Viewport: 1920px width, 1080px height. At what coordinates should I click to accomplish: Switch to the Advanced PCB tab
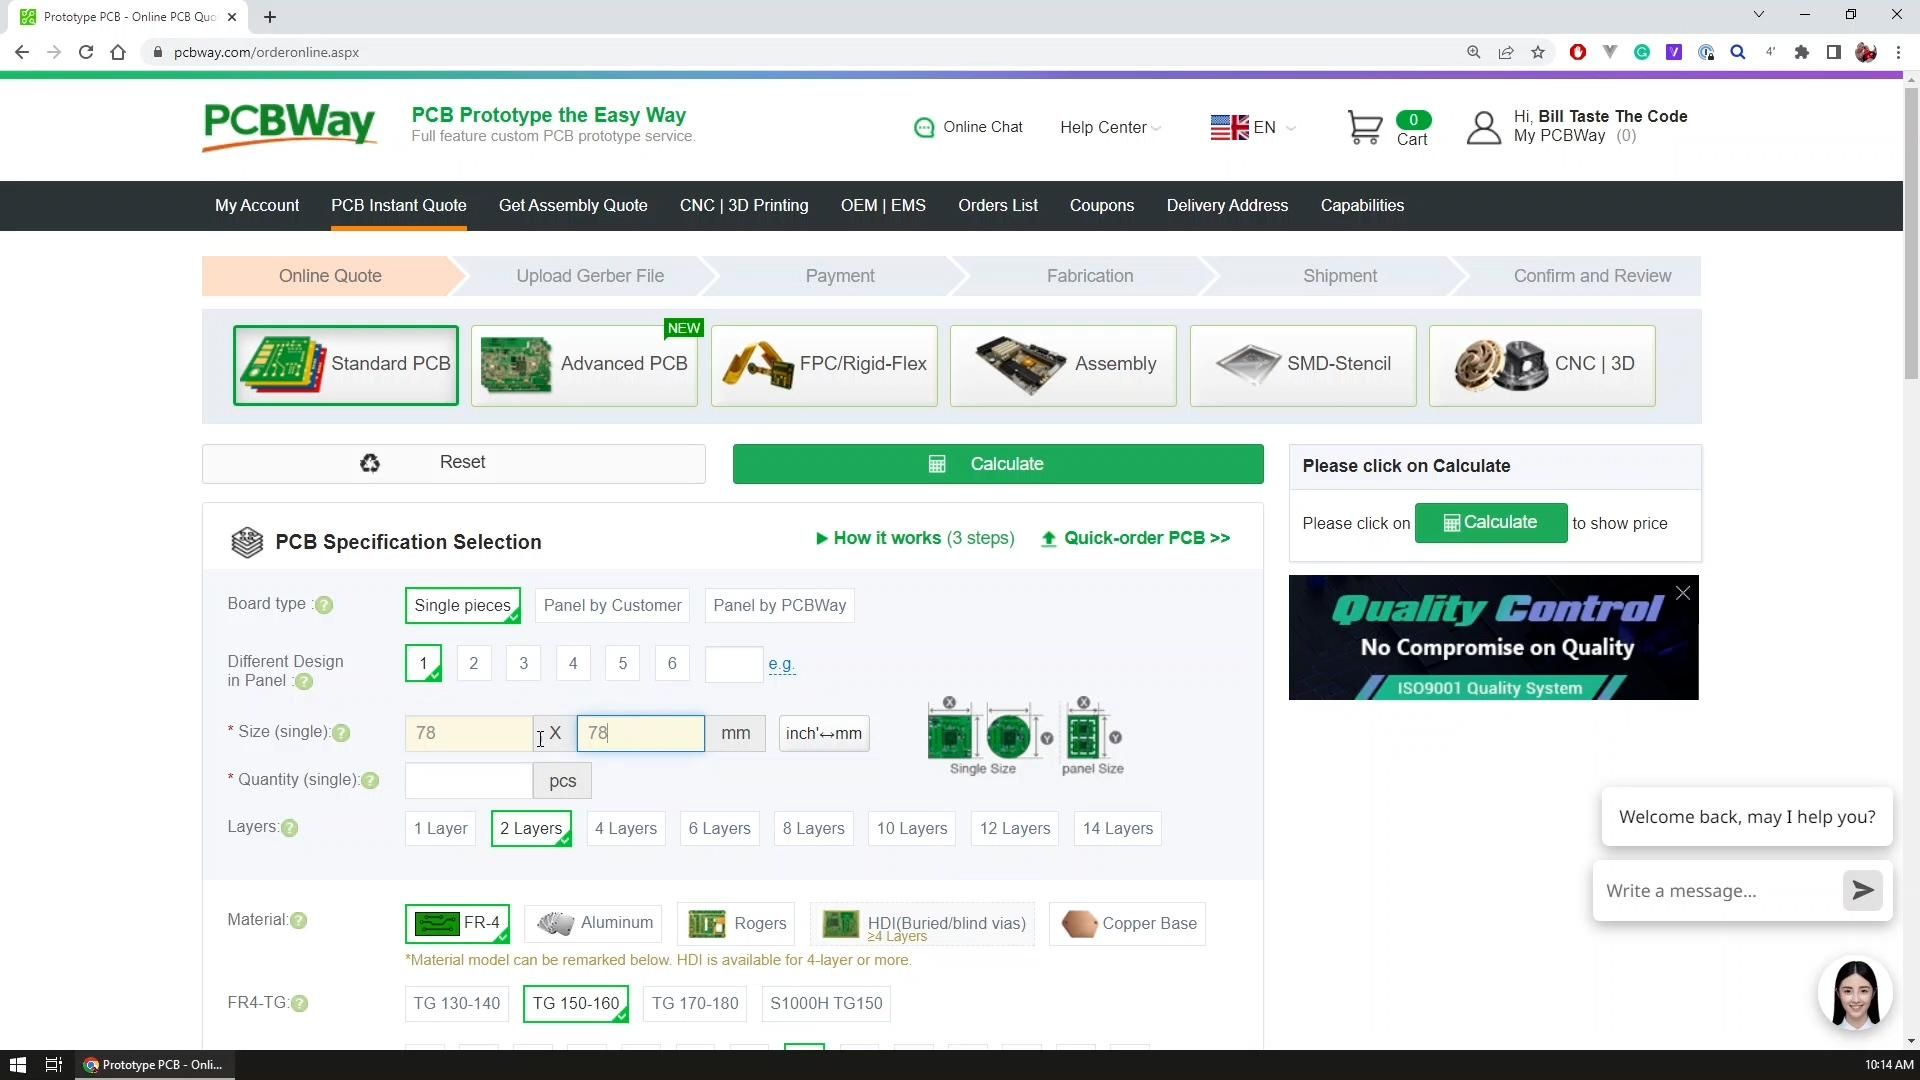[x=584, y=365]
